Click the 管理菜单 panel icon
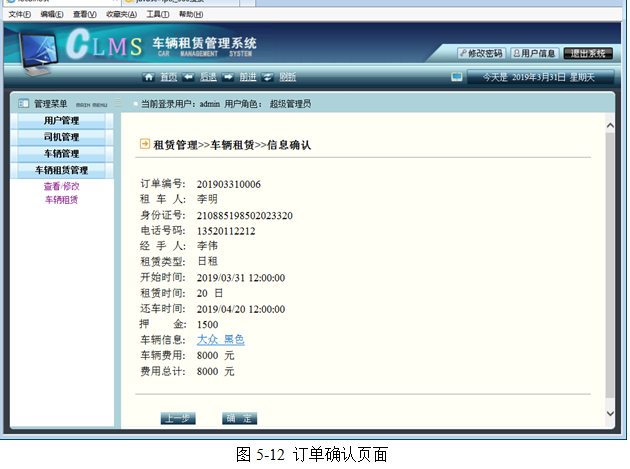Viewport: 630px width, 469px height. [x=23, y=104]
